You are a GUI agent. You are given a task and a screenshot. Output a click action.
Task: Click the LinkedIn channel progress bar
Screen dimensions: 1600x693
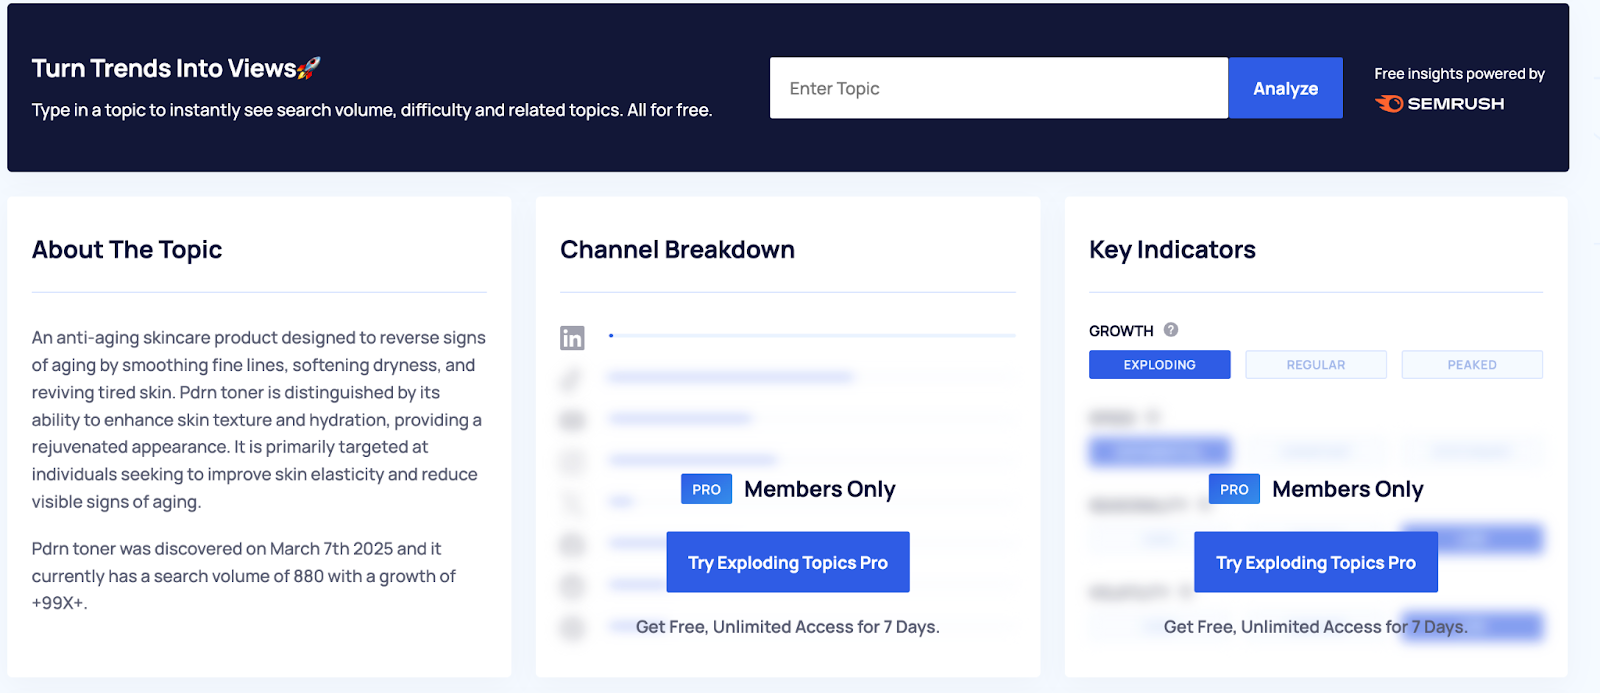[812, 336]
